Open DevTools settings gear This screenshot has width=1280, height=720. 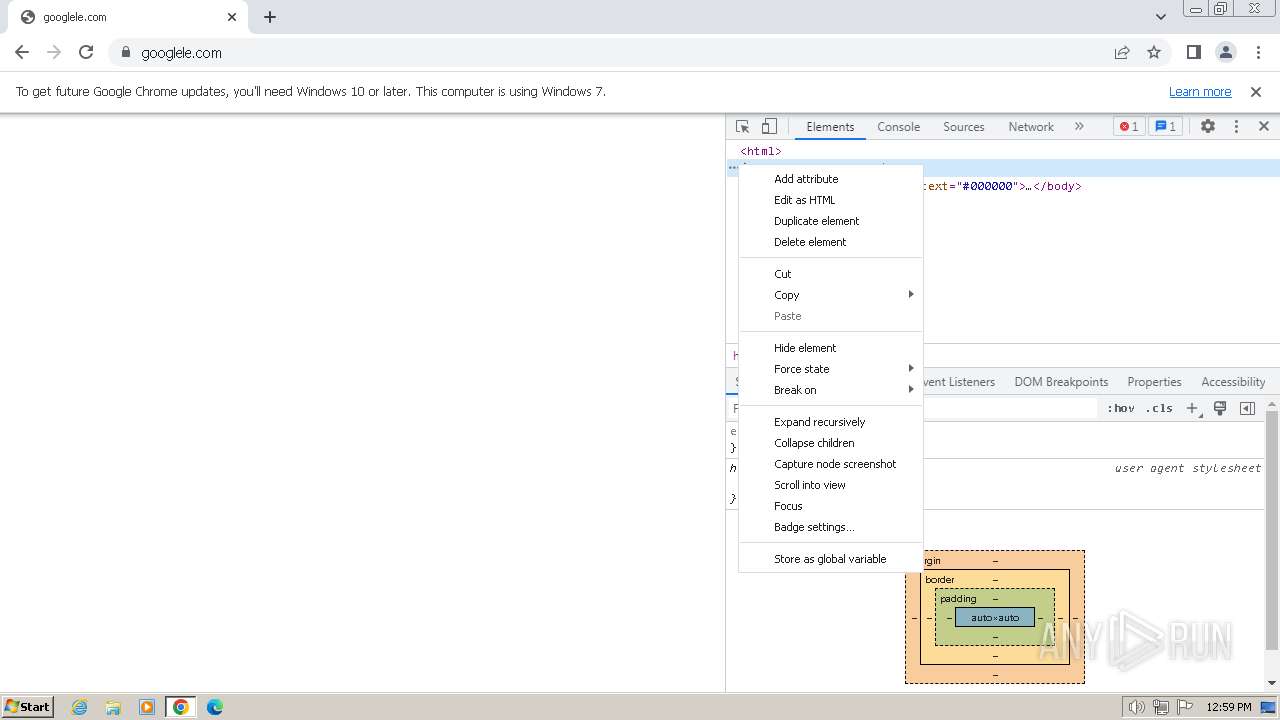(x=1208, y=127)
